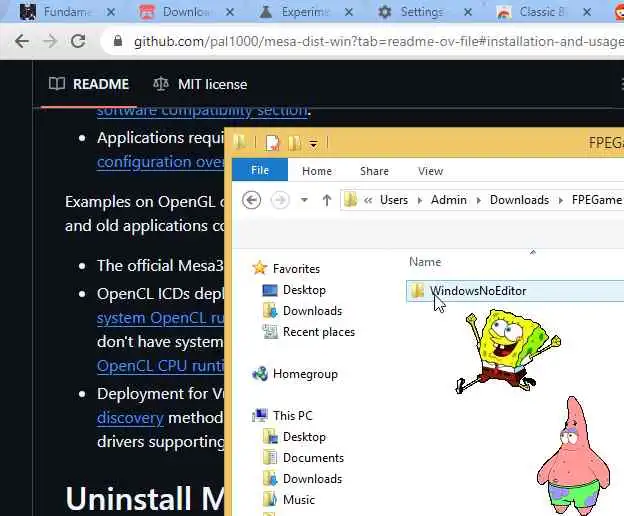Image resolution: width=624 pixels, height=516 pixels.
Task: Click Users in the breadcrumb path
Action: pyautogui.click(x=394, y=200)
